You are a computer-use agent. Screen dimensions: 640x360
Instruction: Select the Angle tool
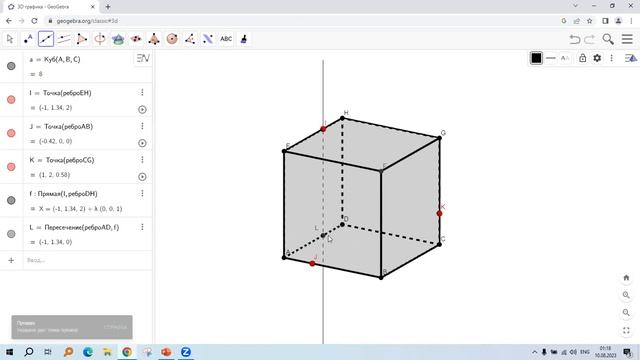pos(190,39)
